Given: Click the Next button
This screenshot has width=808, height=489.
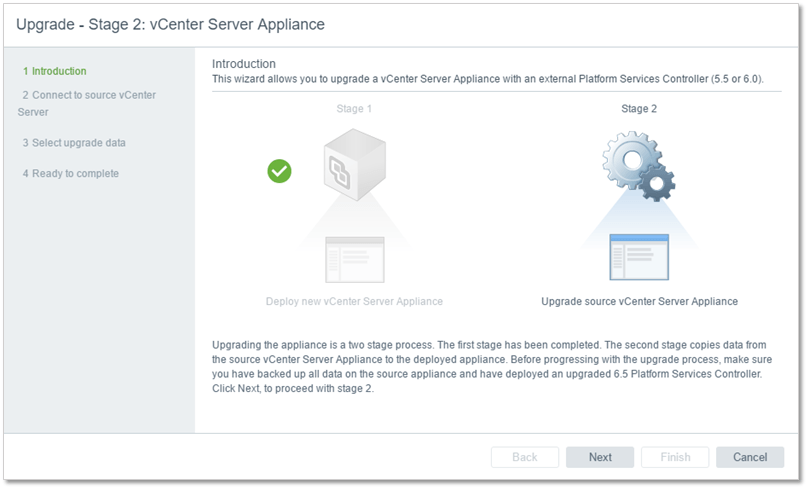Looking at the screenshot, I should point(600,457).
